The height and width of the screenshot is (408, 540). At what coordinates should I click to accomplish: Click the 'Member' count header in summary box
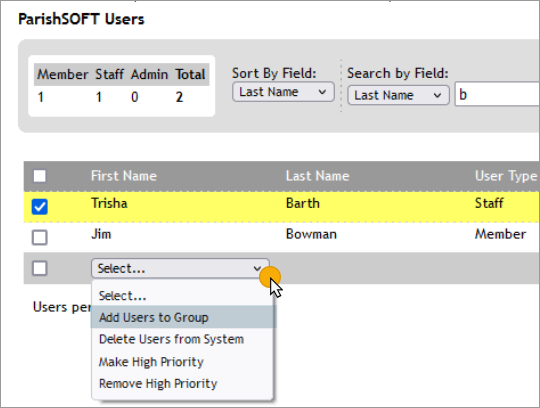click(x=63, y=74)
